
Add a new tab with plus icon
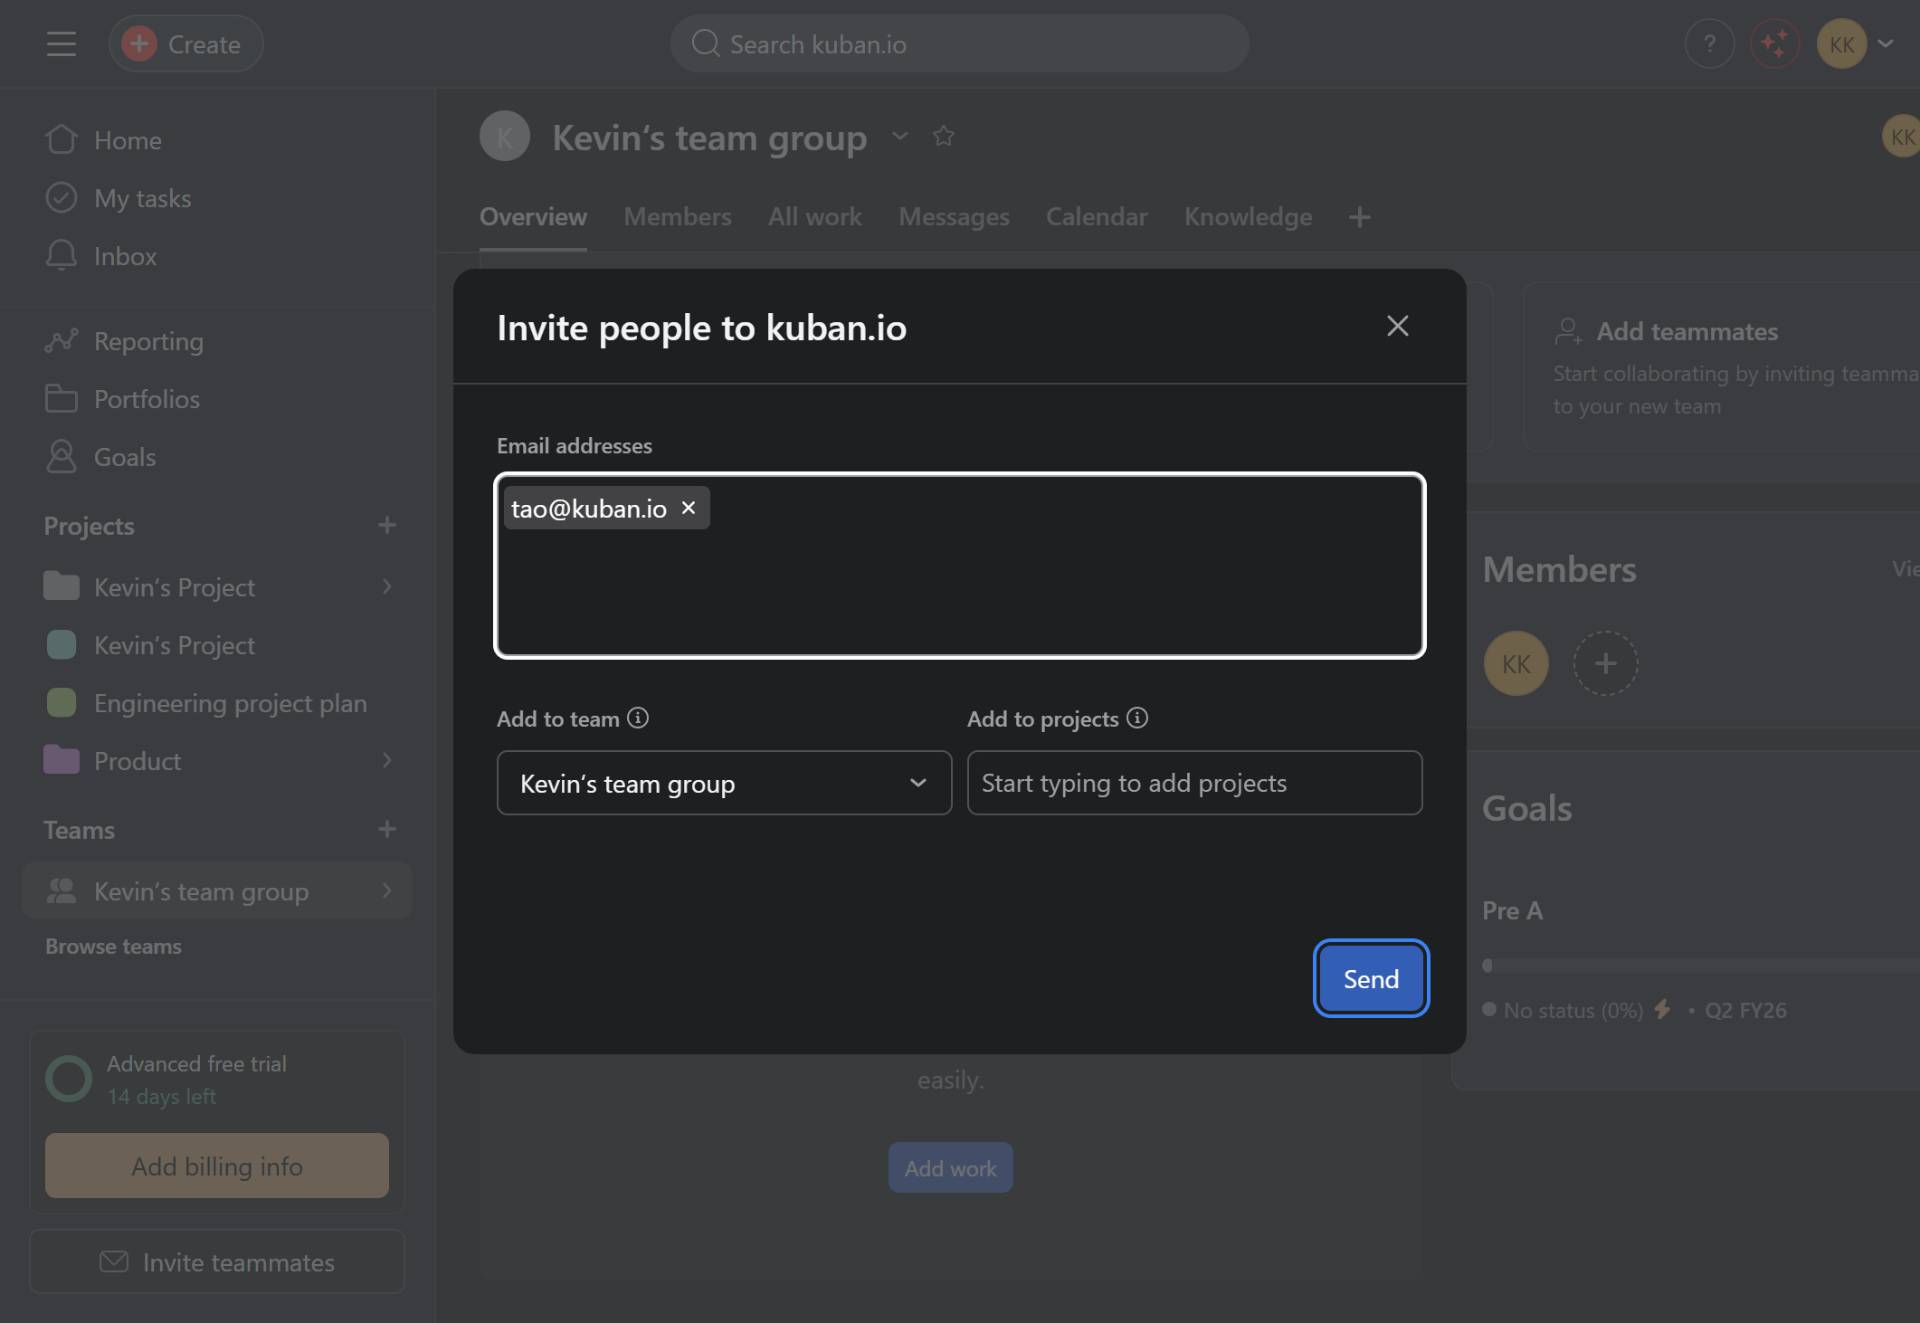[1359, 217]
